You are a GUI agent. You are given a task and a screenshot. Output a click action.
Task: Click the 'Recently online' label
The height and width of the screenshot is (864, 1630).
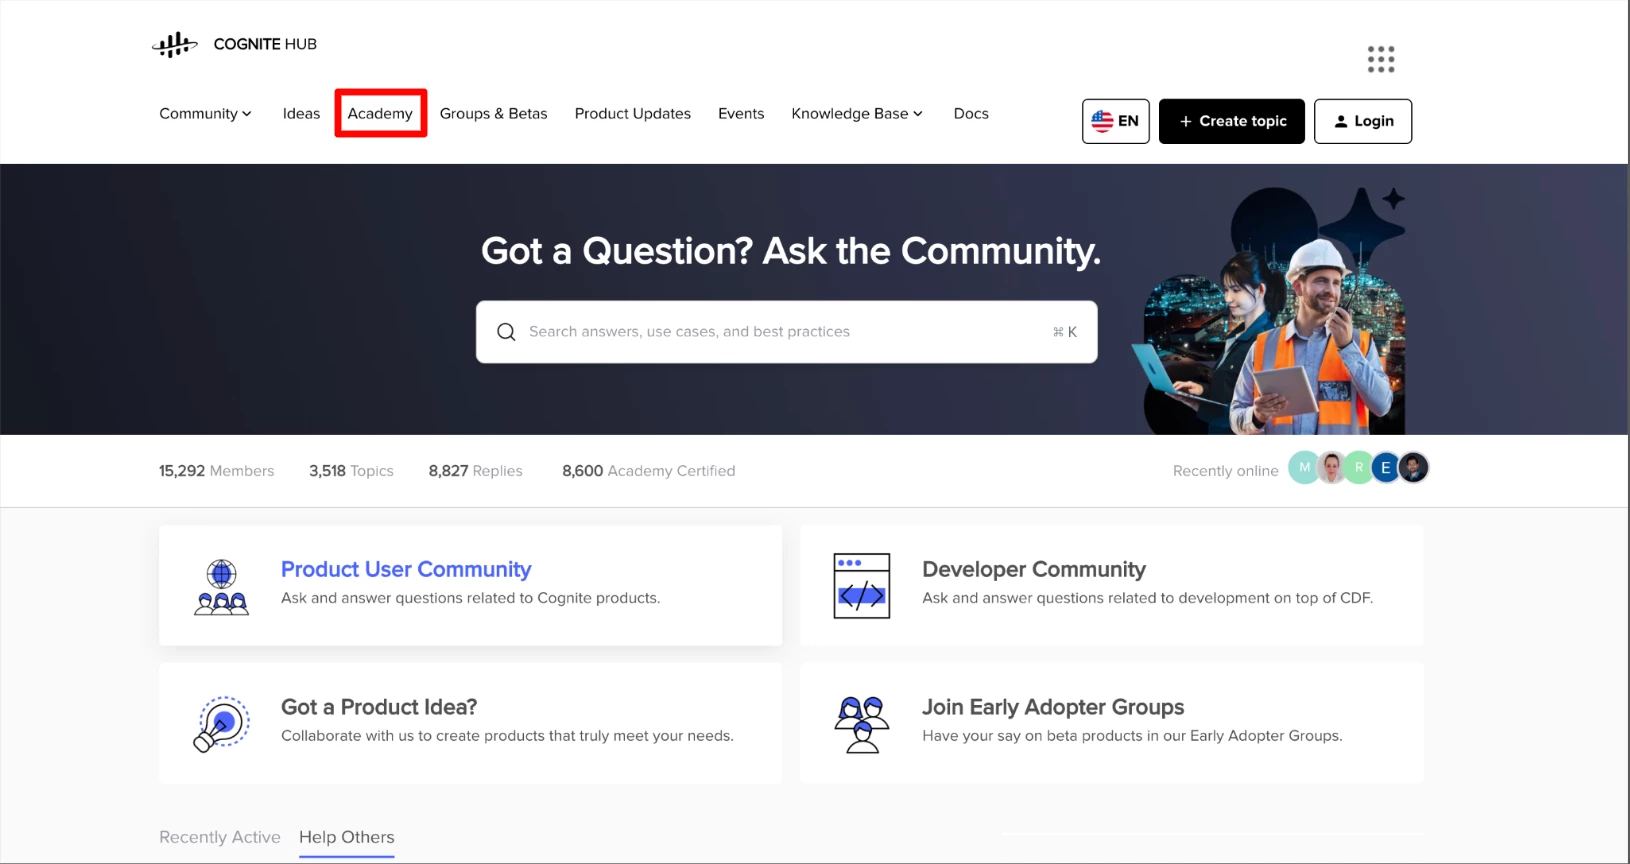(1226, 471)
